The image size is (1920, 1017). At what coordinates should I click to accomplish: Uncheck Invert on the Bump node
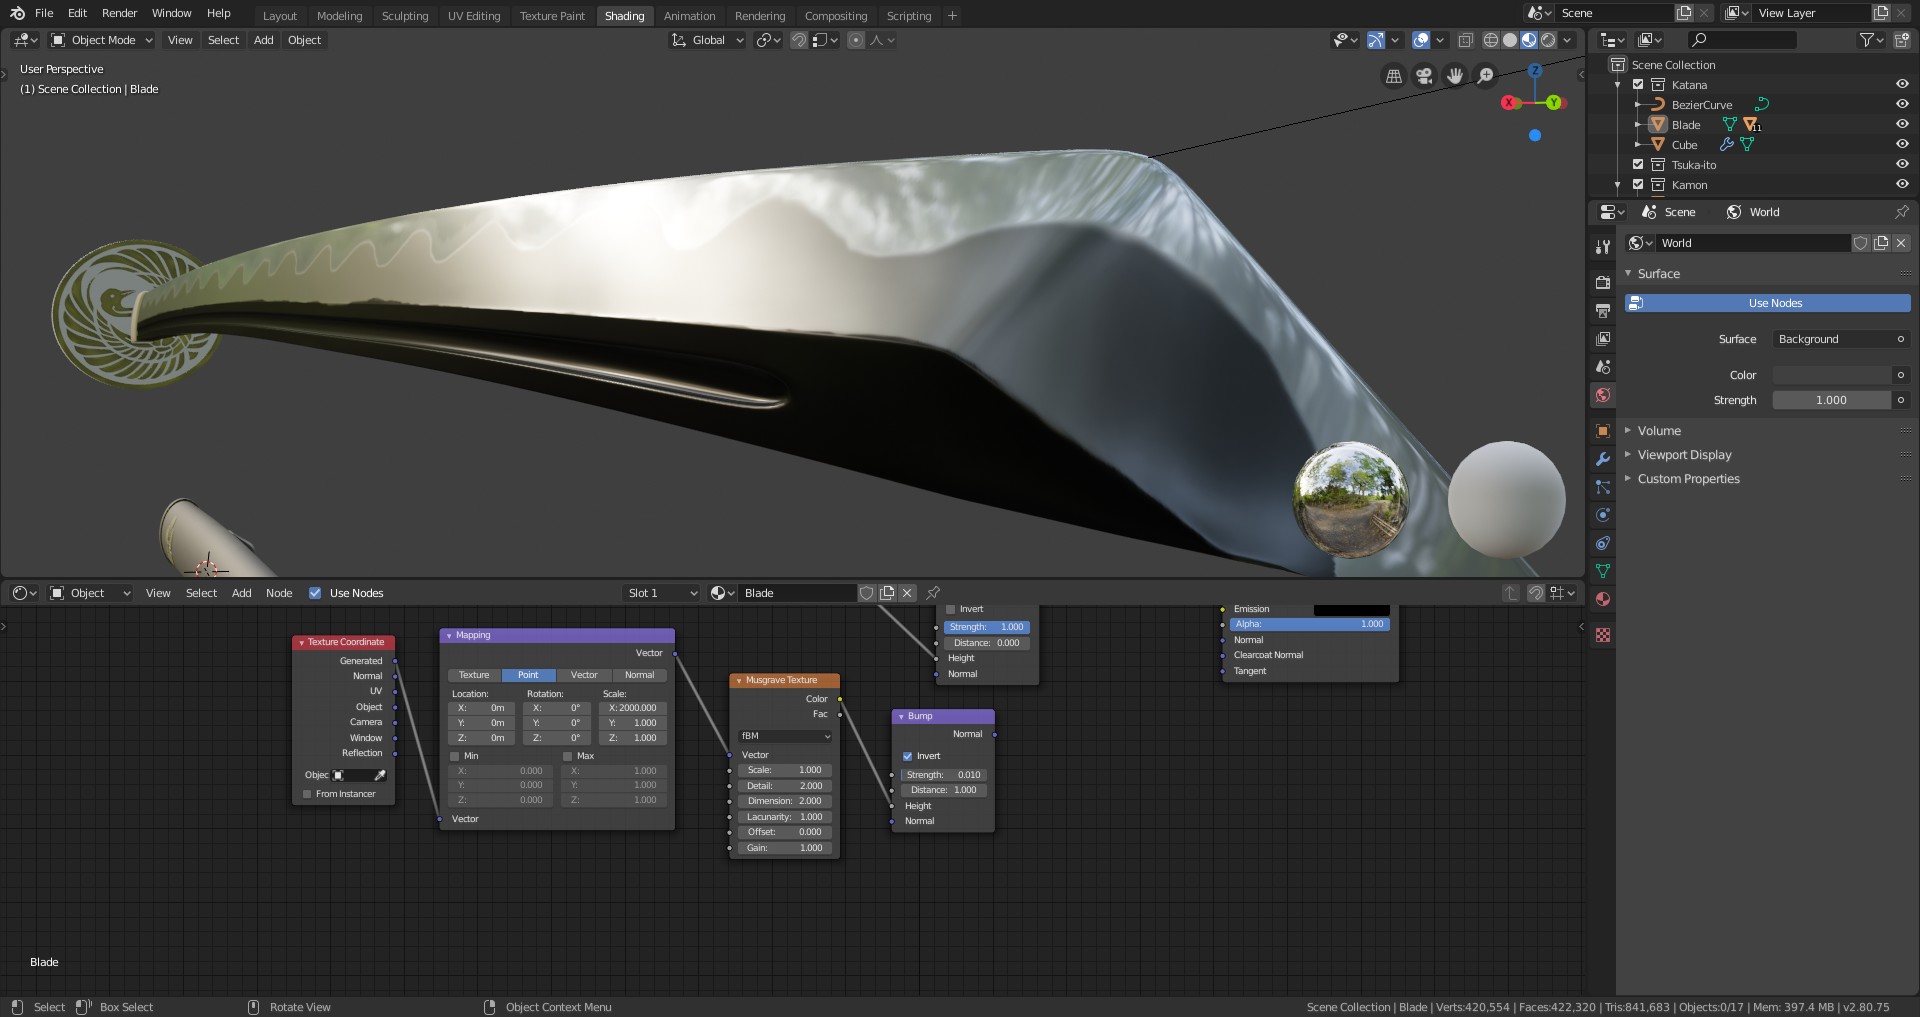coord(908,756)
